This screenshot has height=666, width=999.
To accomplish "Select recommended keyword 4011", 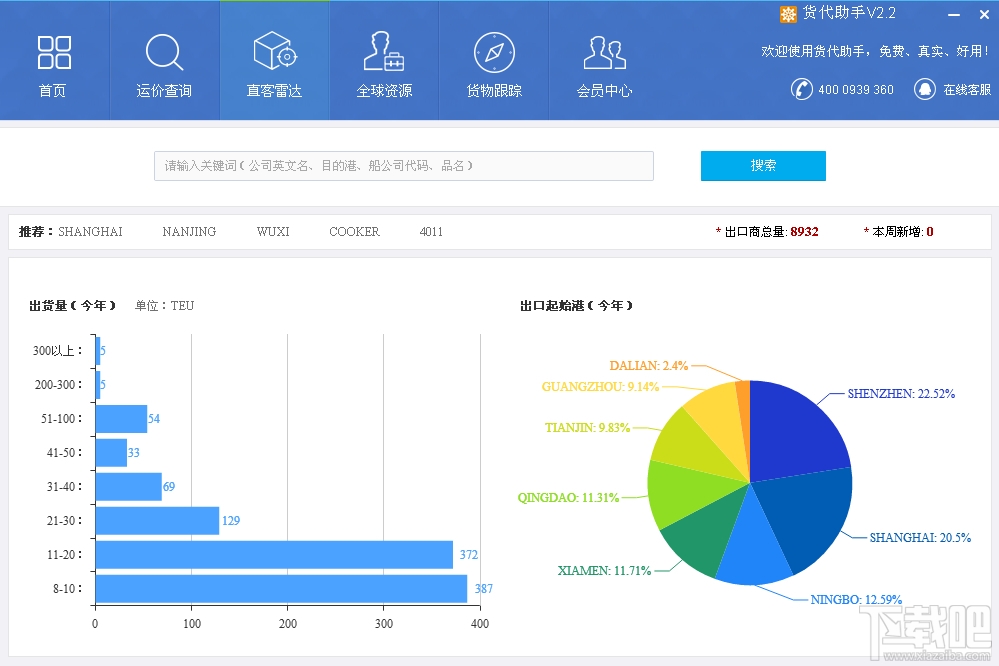I will 431,231.
